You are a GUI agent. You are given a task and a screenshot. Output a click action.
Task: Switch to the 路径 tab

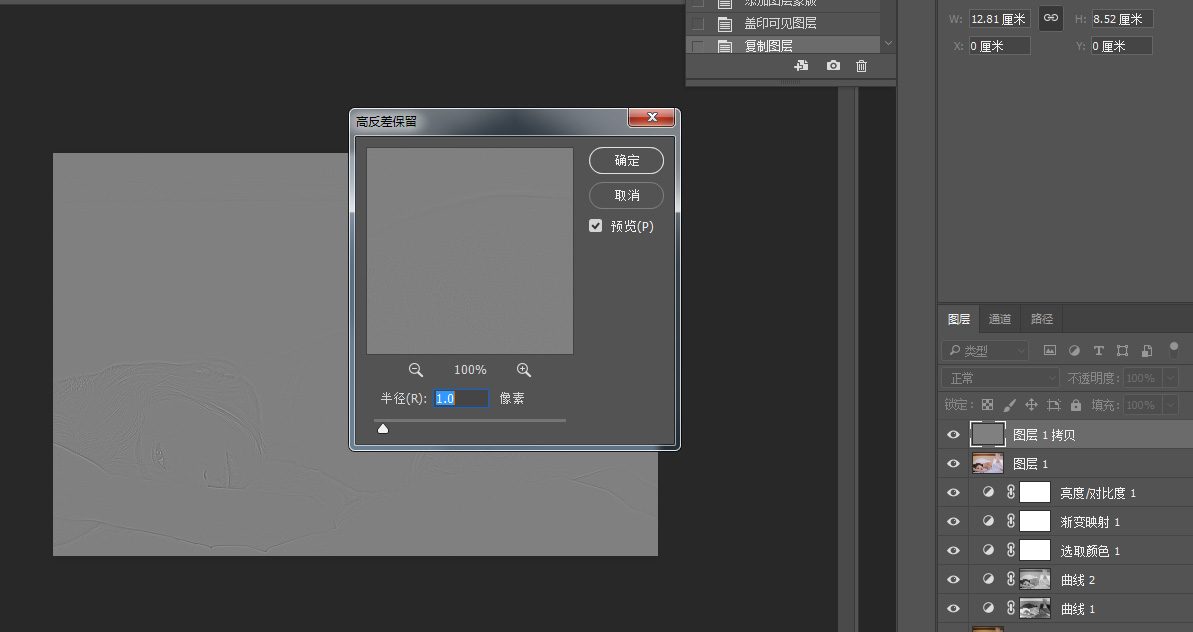click(x=1042, y=319)
